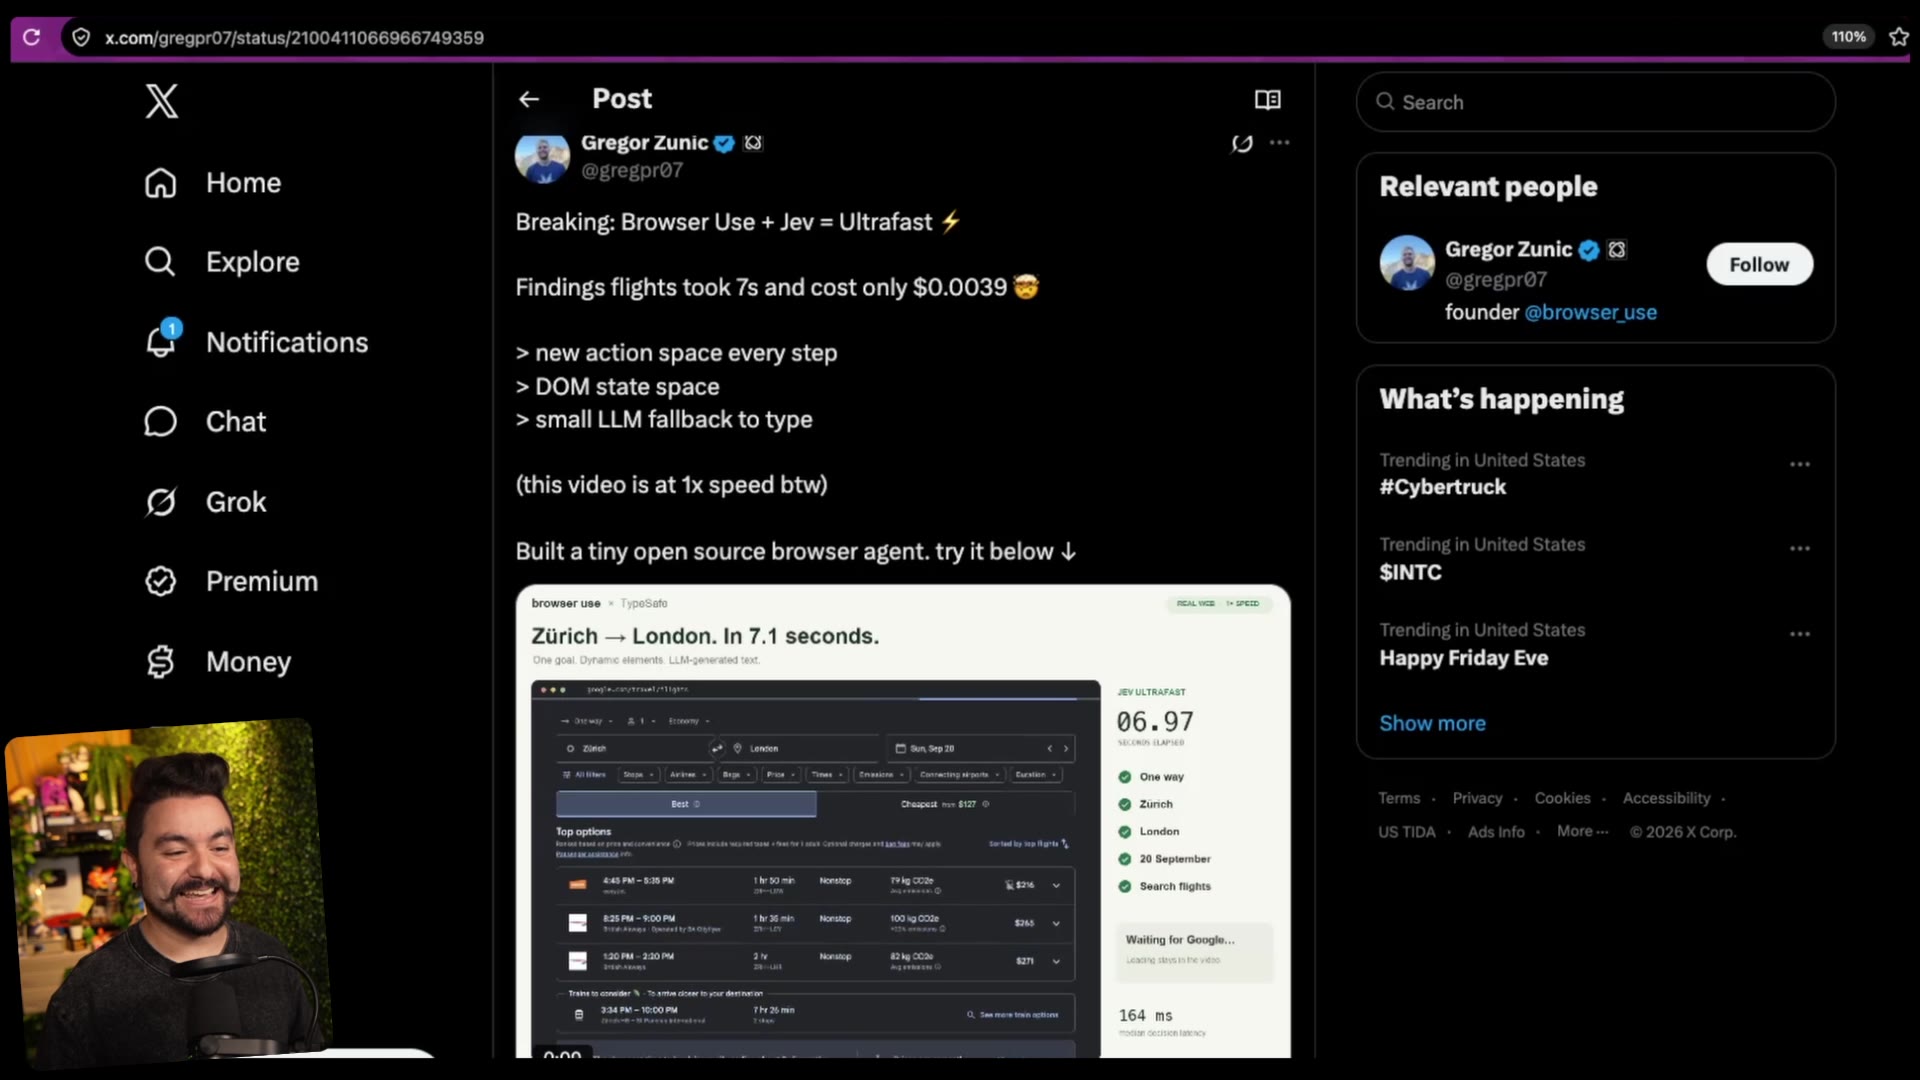Click the browser address bar URL
1920x1080 pixels.
[x=294, y=37]
